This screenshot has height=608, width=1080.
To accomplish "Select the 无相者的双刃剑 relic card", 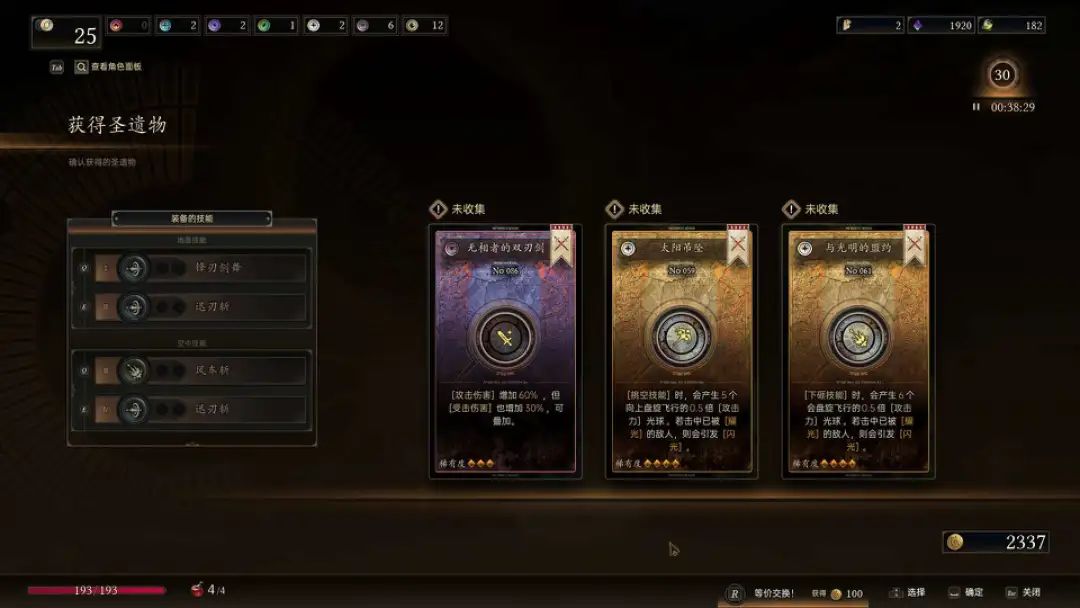I will click(505, 351).
